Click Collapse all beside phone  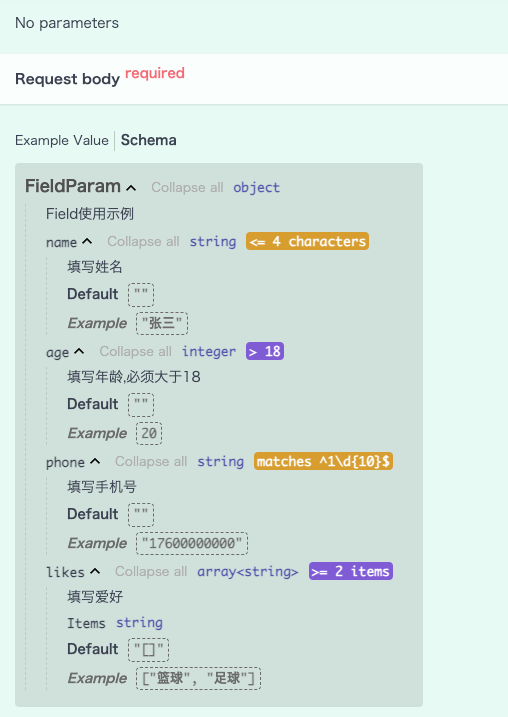(151, 461)
